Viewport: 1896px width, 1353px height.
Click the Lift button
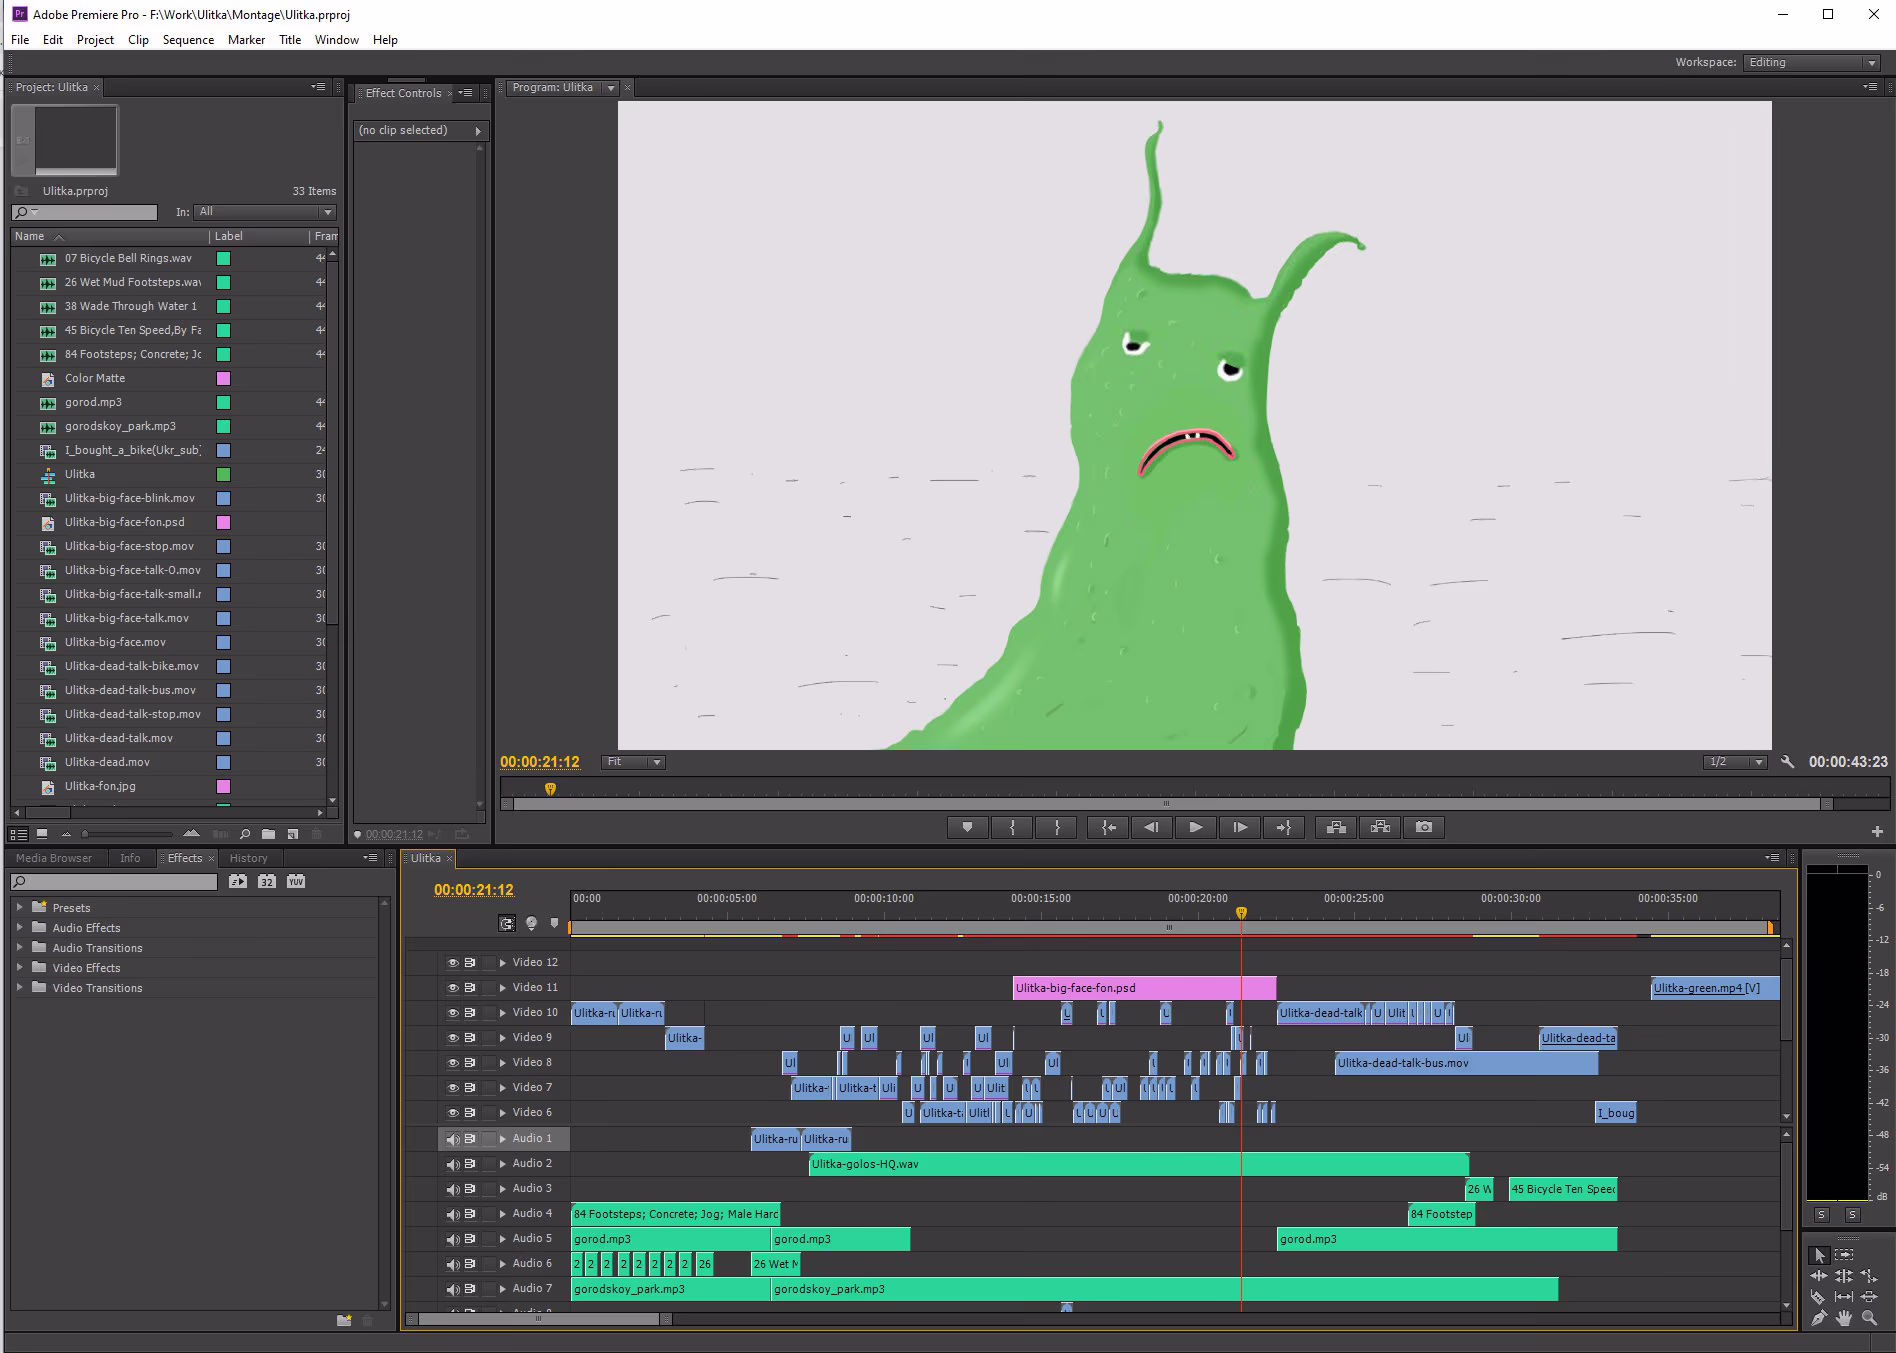tap(1335, 827)
